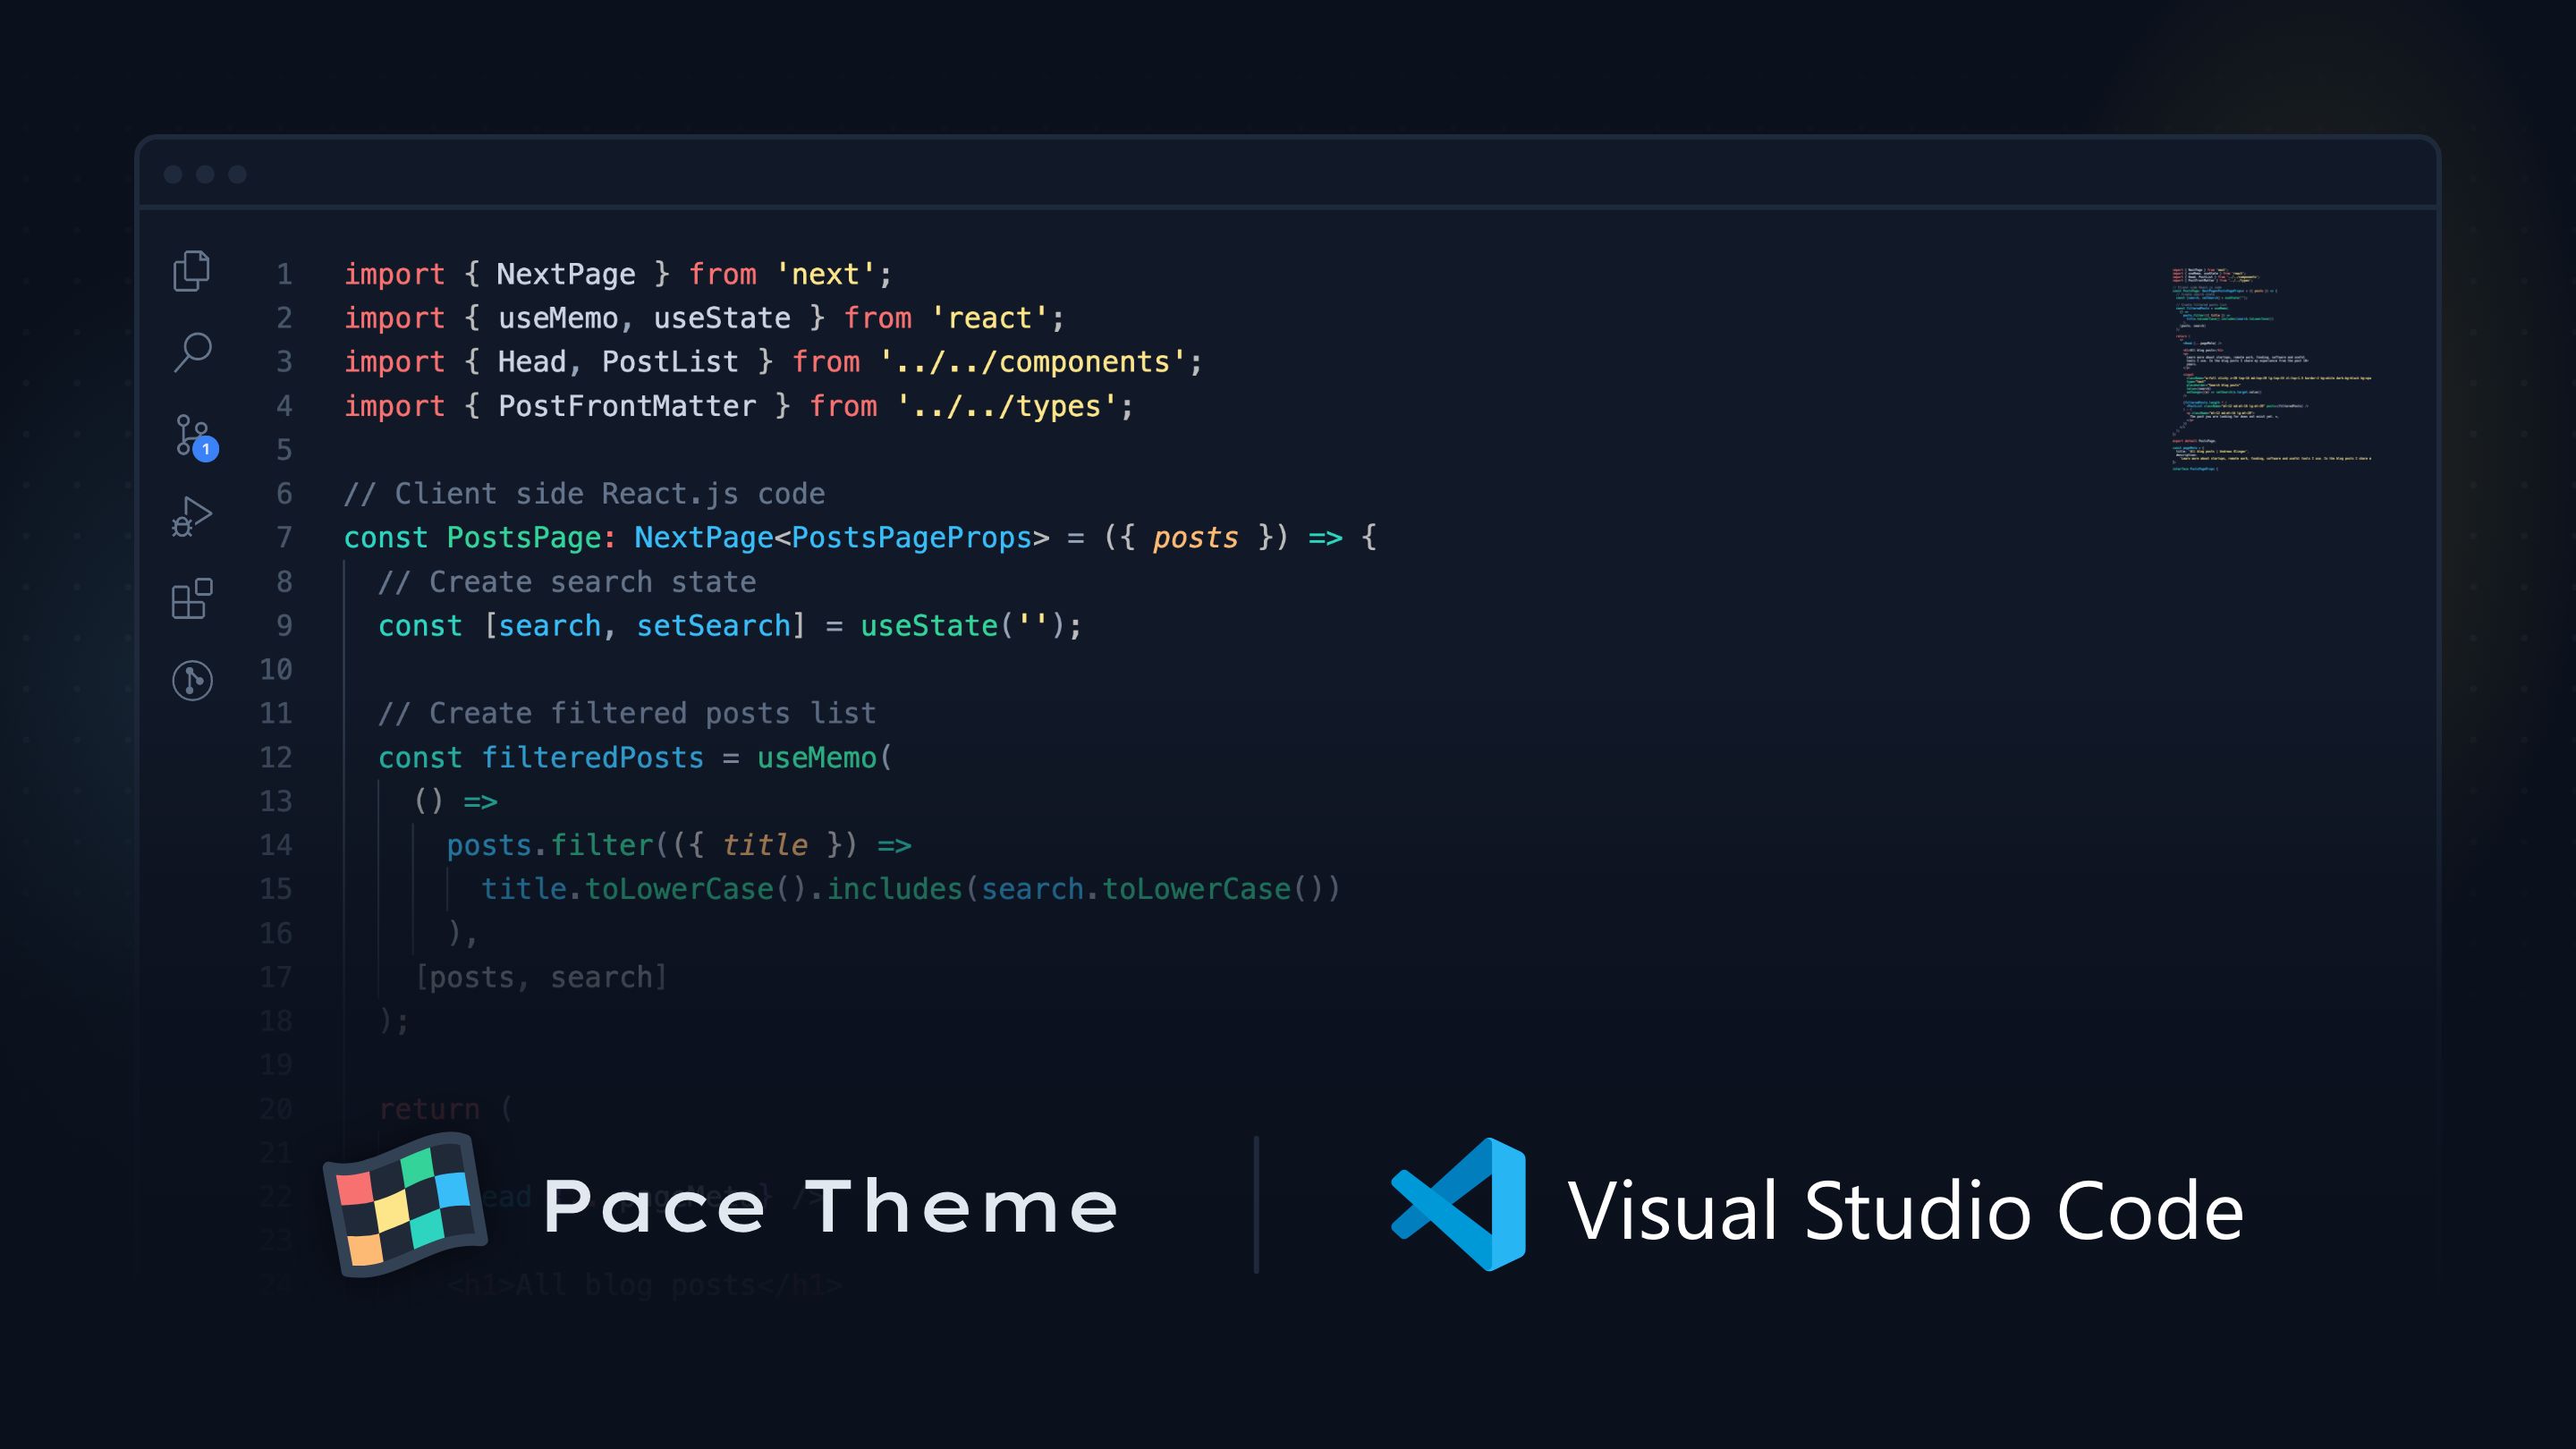Click the 'PostFrontMatter' import name
The width and height of the screenshot is (2576, 1449).
point(627,406)
